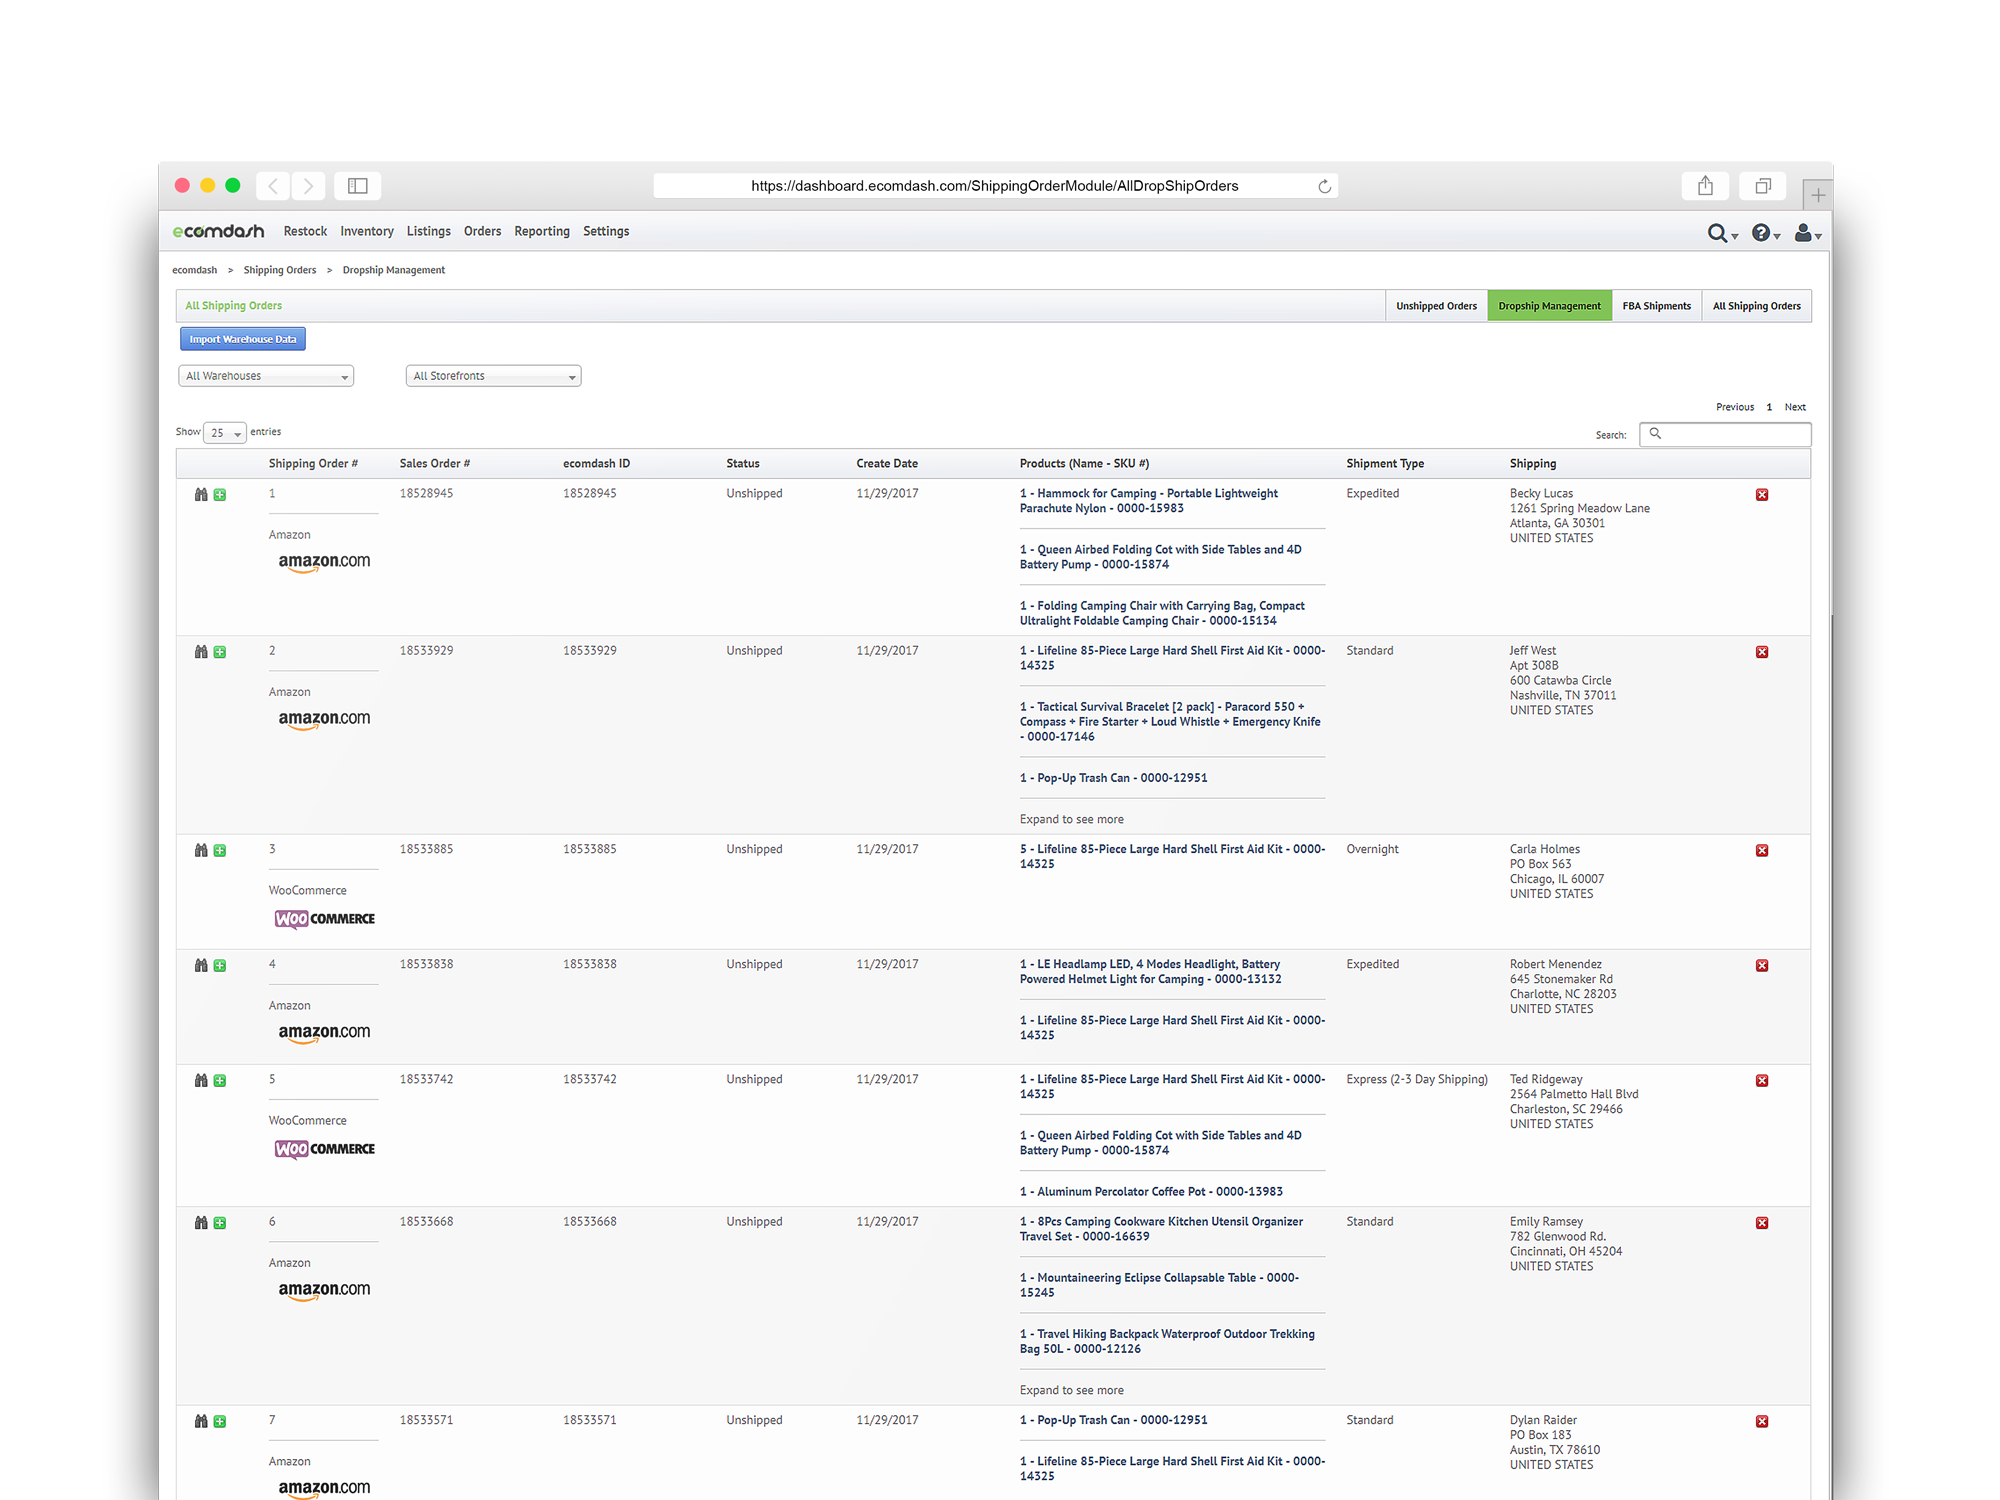This screenshot has height=1500, width=2000.
Task: Click the browser share icon
Action: point(1705,186)
